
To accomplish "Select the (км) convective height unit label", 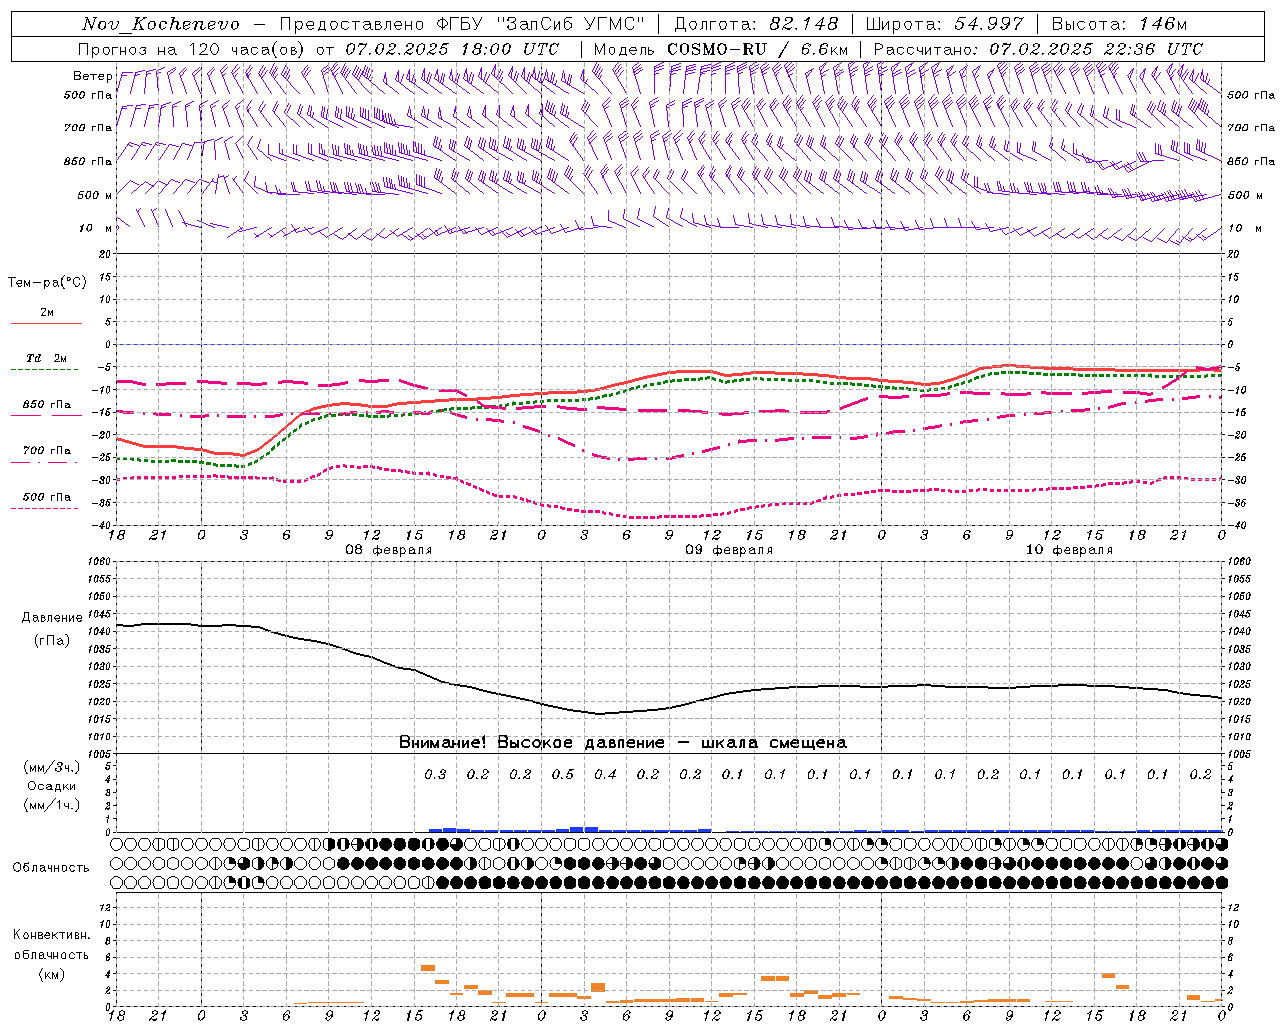I will point(51,974).
